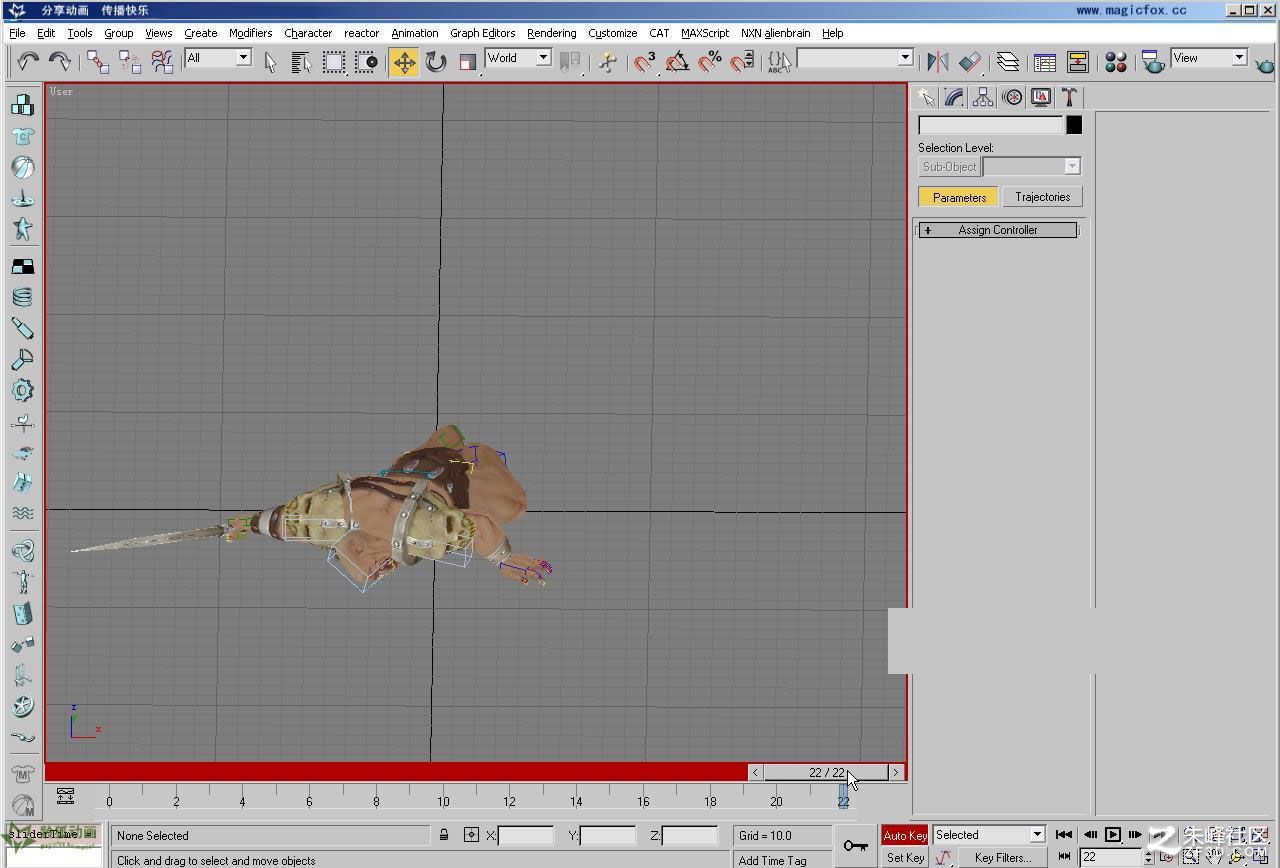Open the Layer Manager icon
1280x868 pixels.
pyautogui.click(x=1008, y=62)
